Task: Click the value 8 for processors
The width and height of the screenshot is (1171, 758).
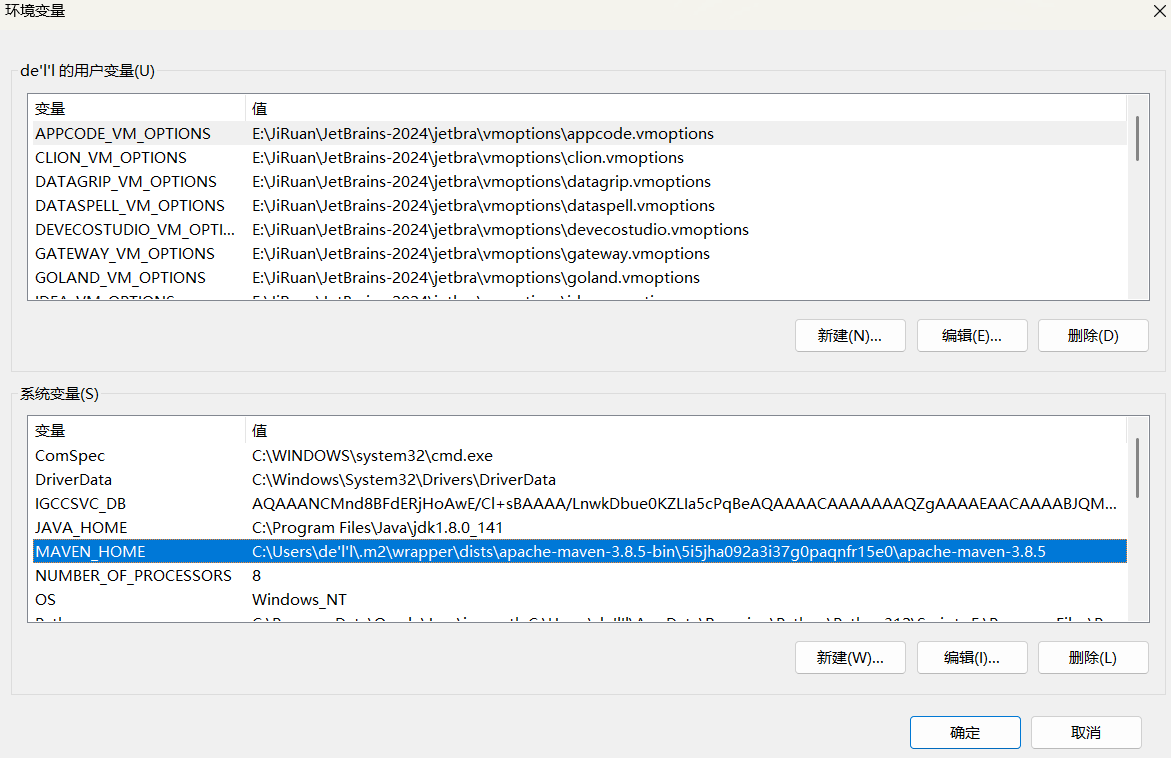Action: point(256,575)
